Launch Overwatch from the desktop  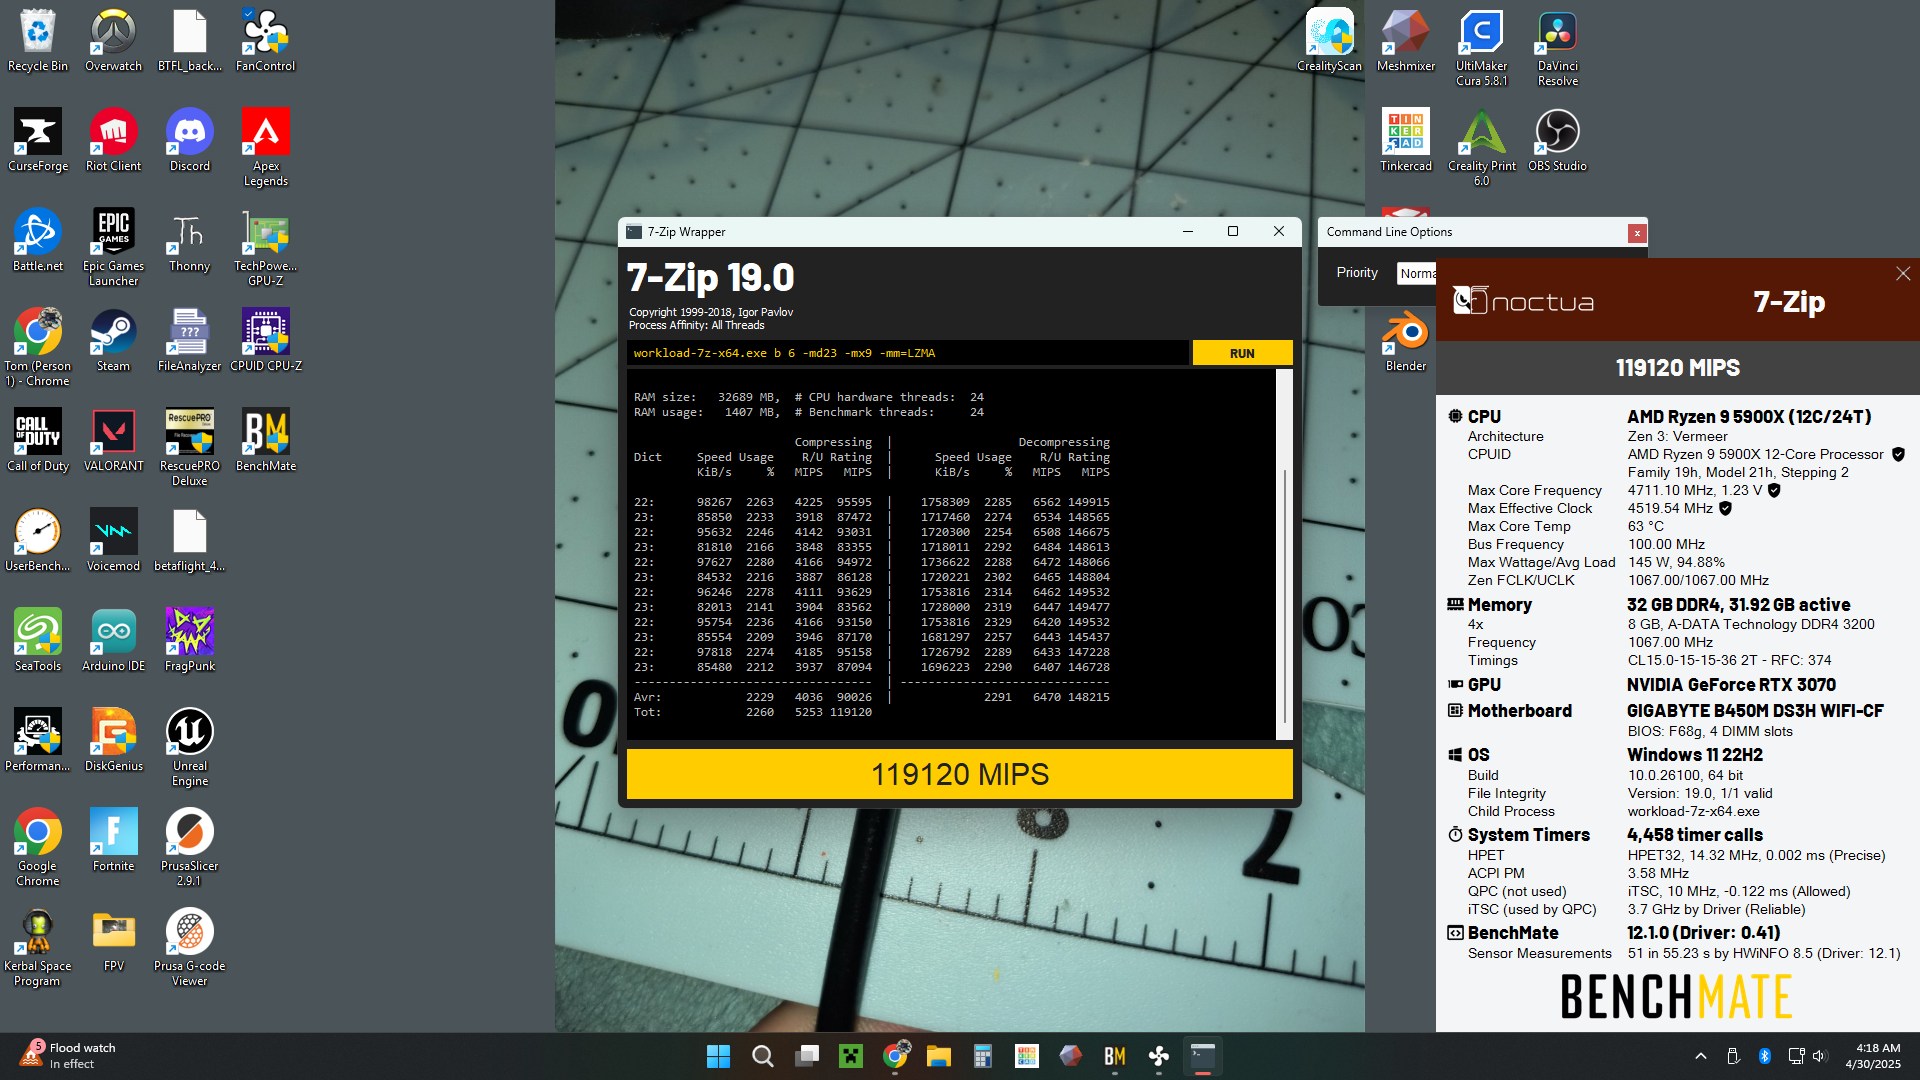[x=113, y=42]
